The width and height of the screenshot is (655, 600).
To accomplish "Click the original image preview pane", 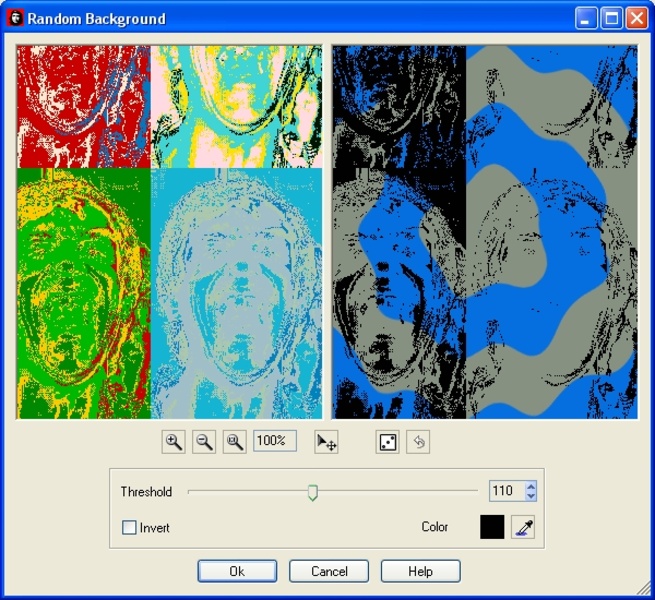I will [169, 231].
